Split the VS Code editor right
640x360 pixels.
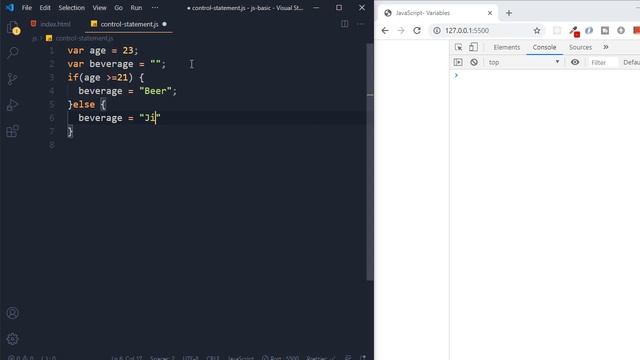pos(344,24)
